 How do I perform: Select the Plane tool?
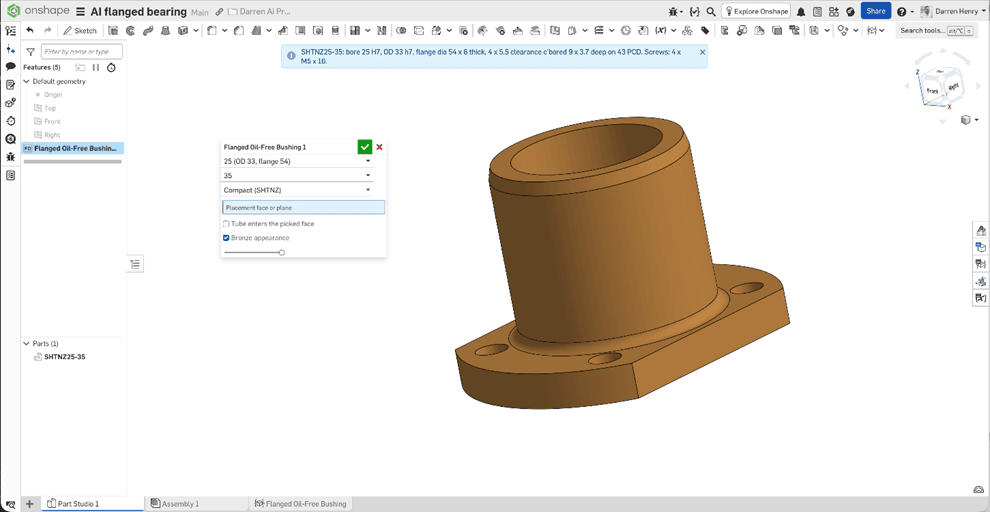(x=555, y=30)
